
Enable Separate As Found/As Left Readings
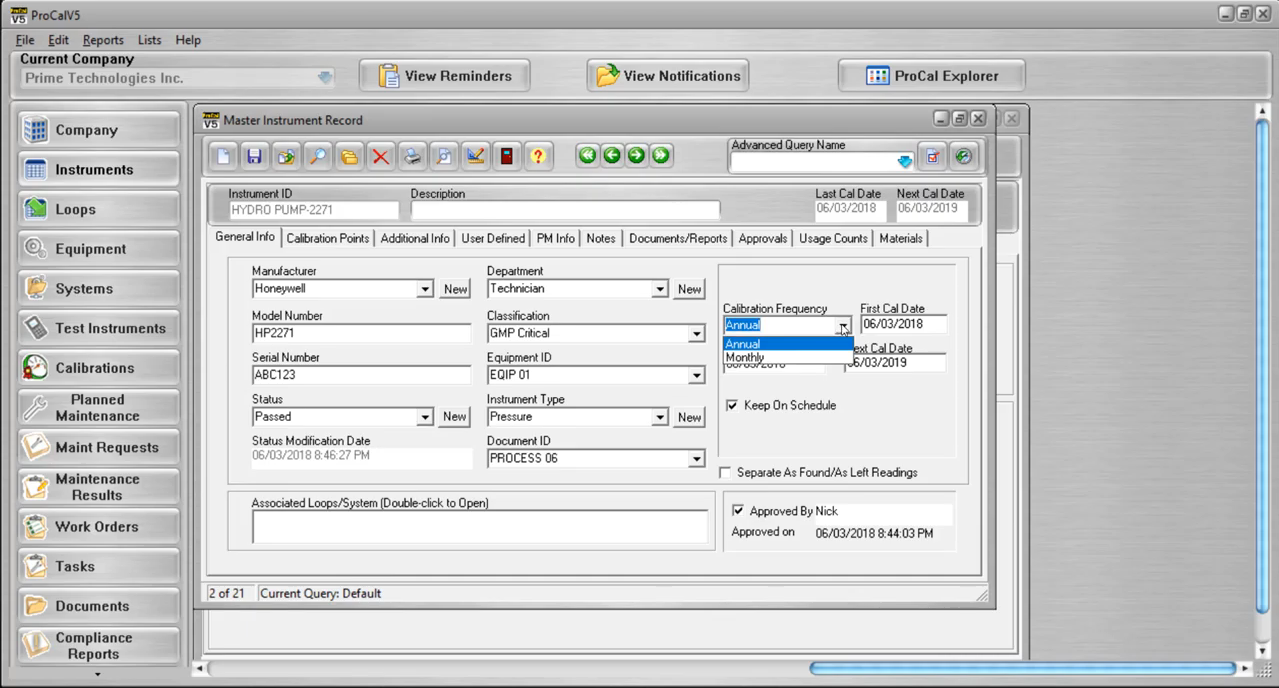coord(725,472)
